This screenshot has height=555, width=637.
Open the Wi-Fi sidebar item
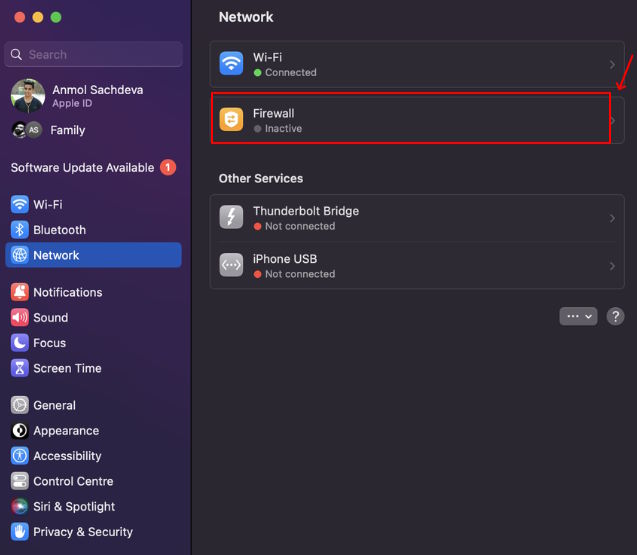[93, 204]
